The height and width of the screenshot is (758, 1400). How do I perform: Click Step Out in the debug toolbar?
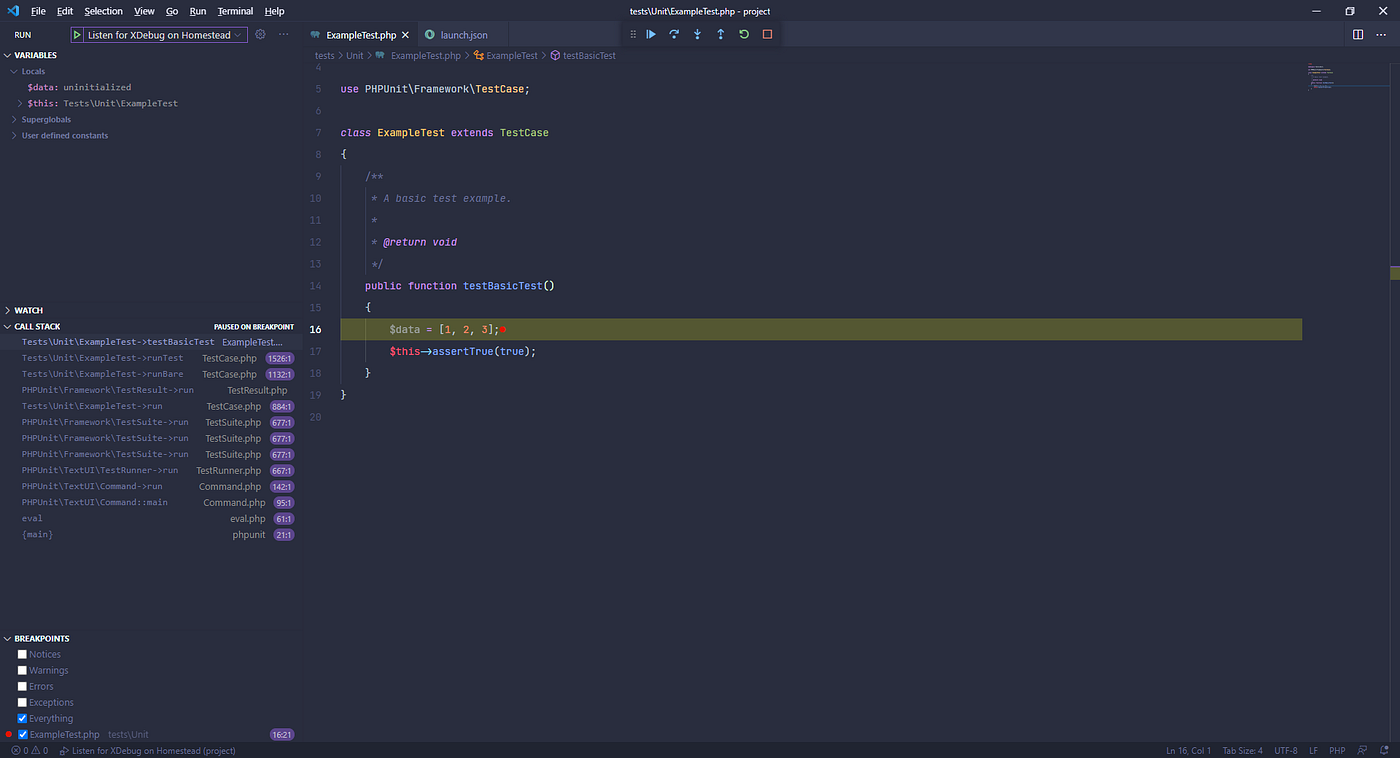coord(721,34)
